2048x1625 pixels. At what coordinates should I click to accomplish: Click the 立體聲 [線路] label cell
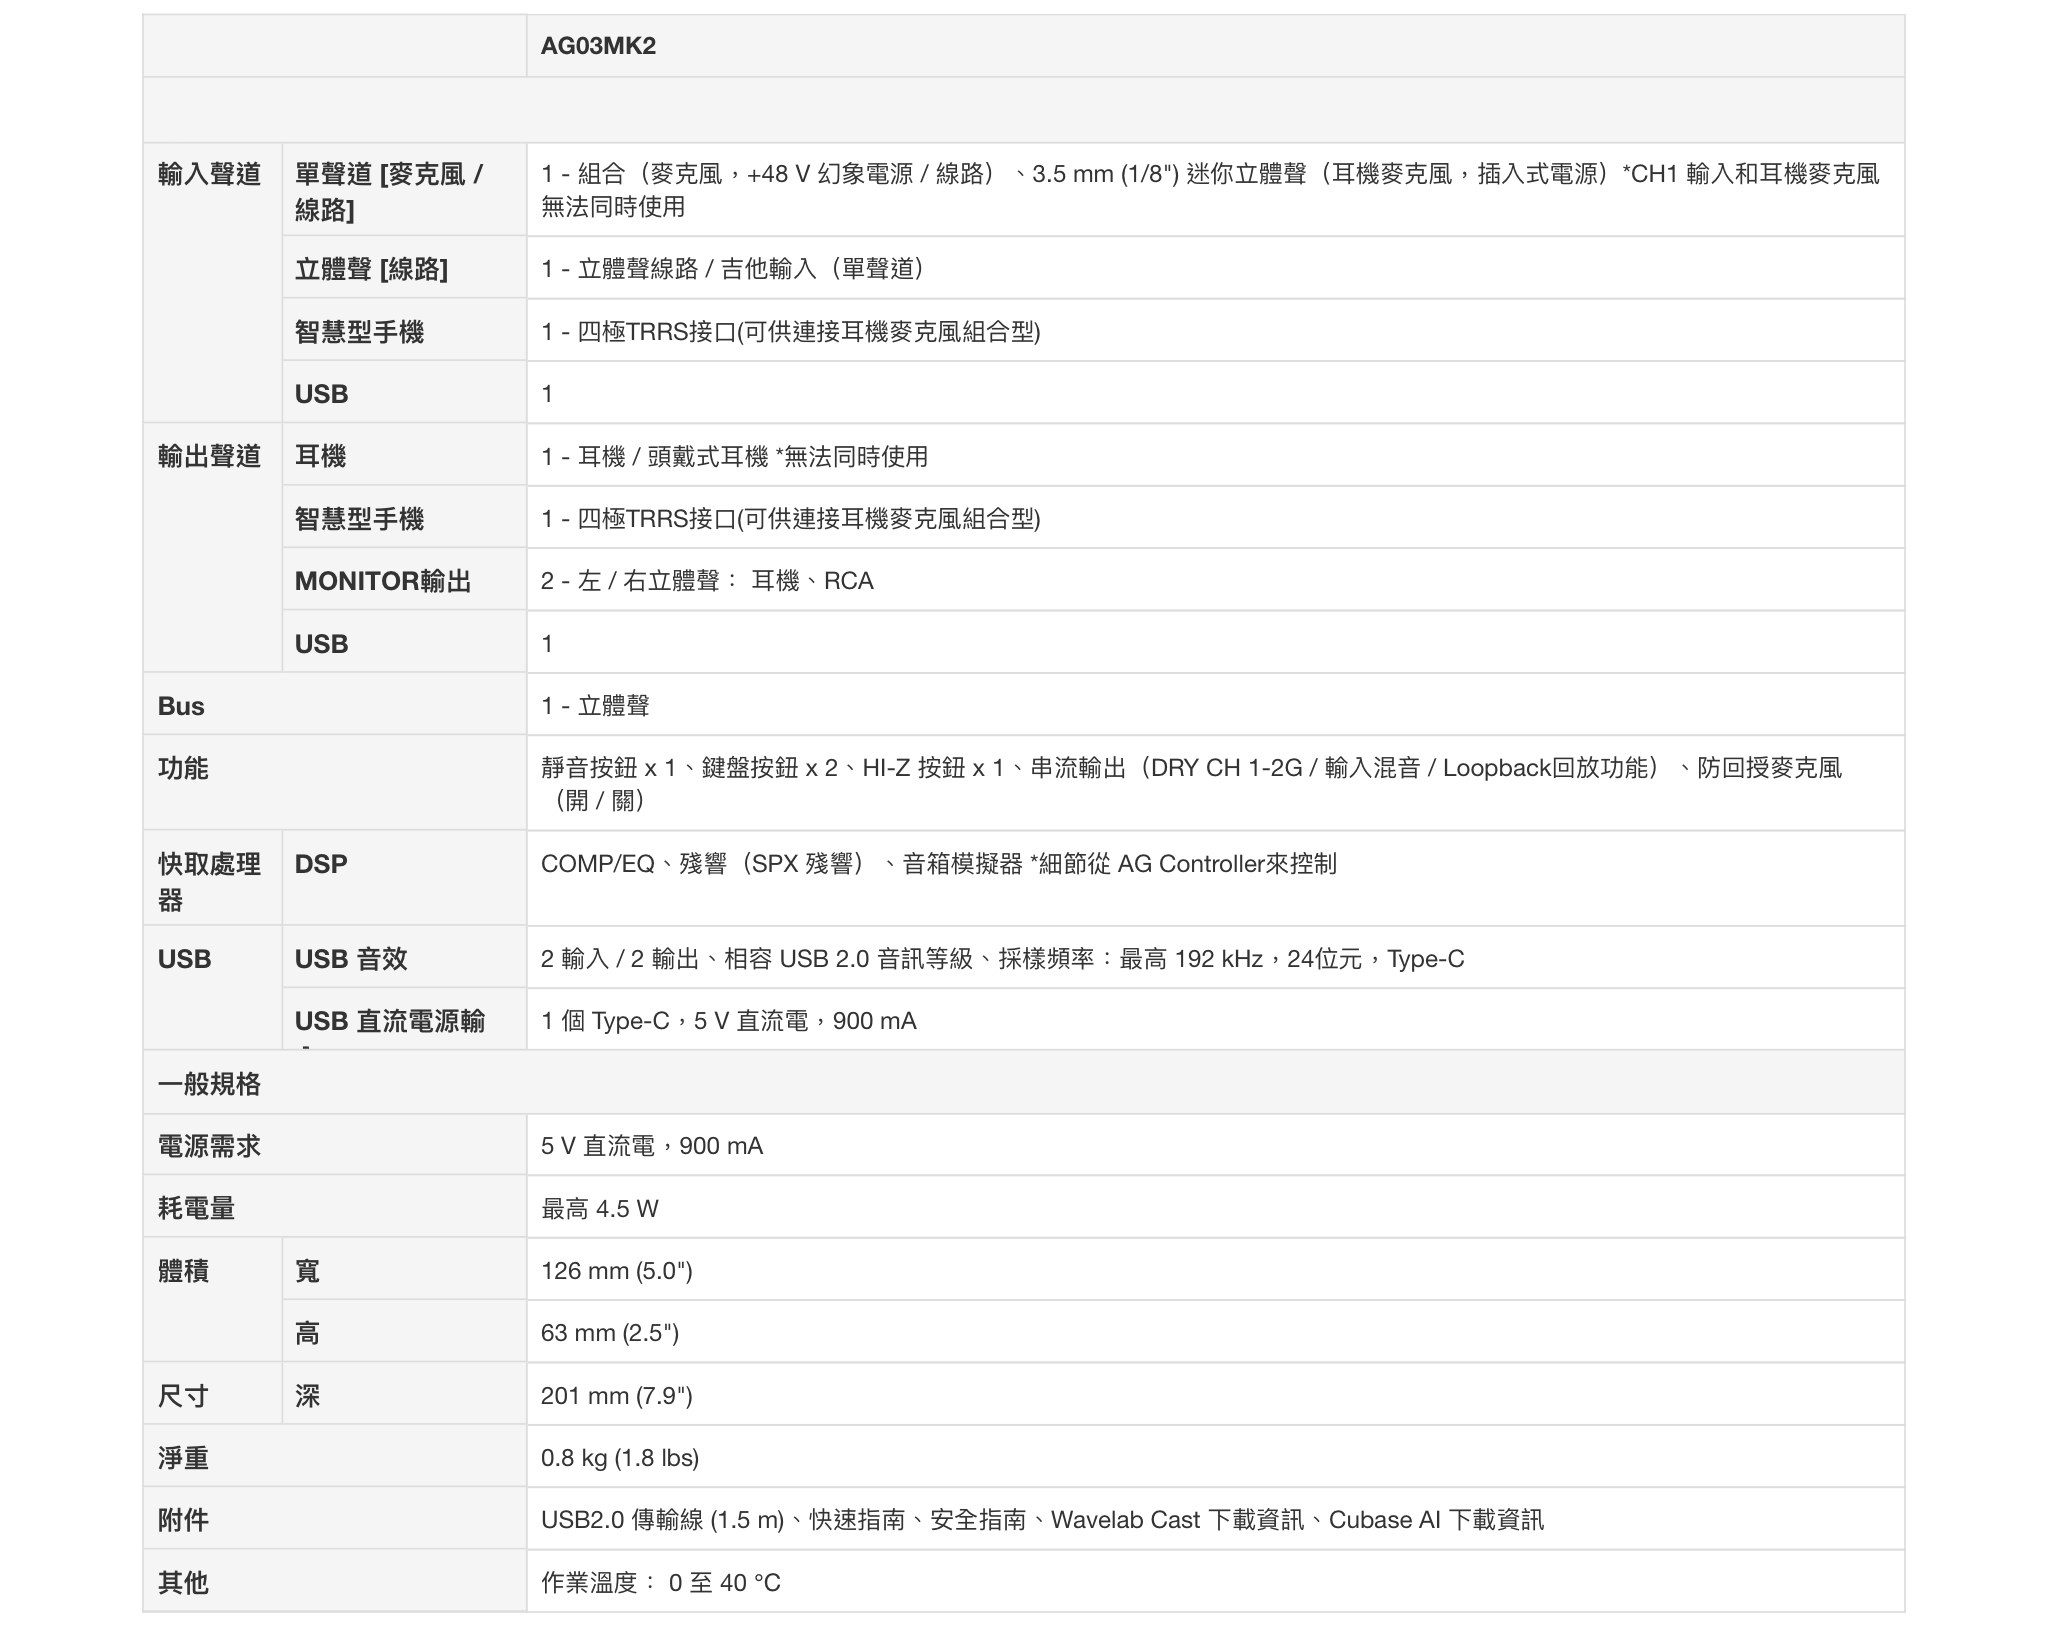pyautogui.click(x=371, y=269)
